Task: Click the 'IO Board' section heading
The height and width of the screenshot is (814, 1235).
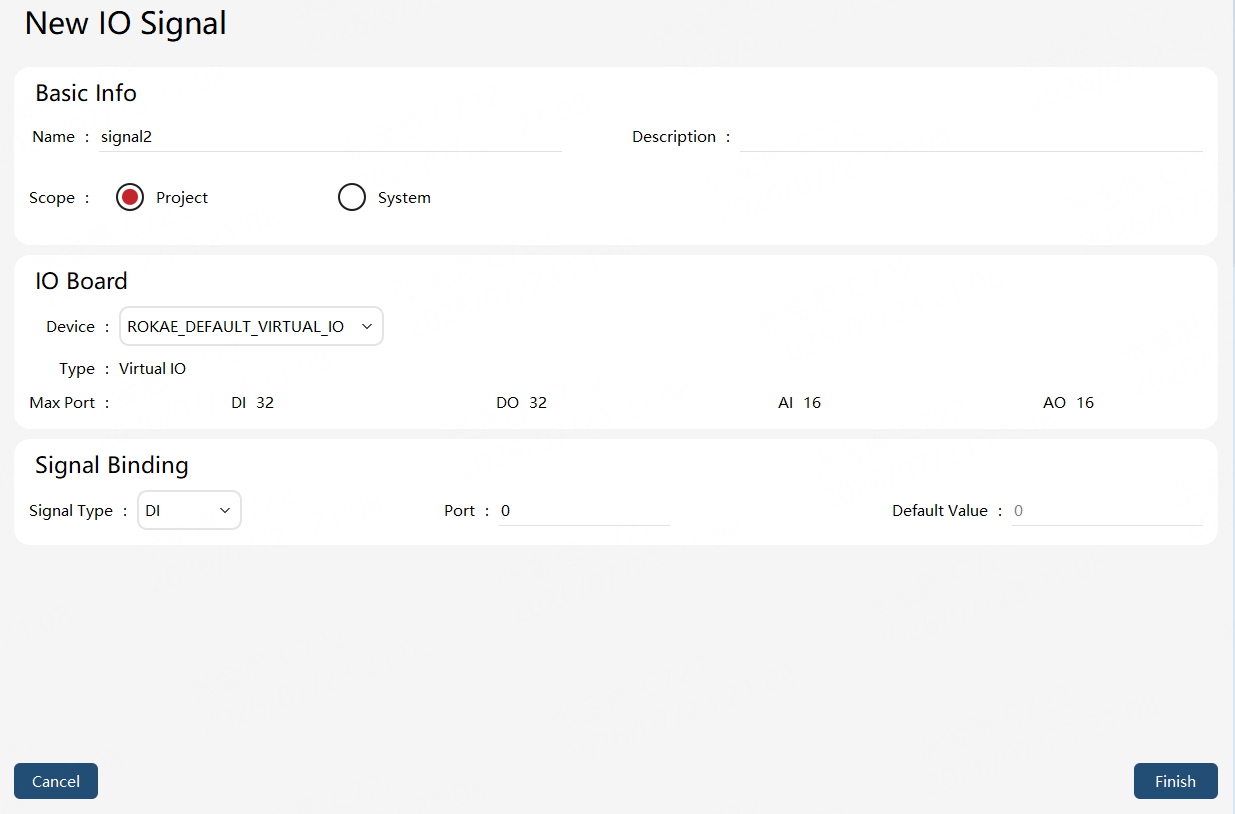Action: click(81, 281)
